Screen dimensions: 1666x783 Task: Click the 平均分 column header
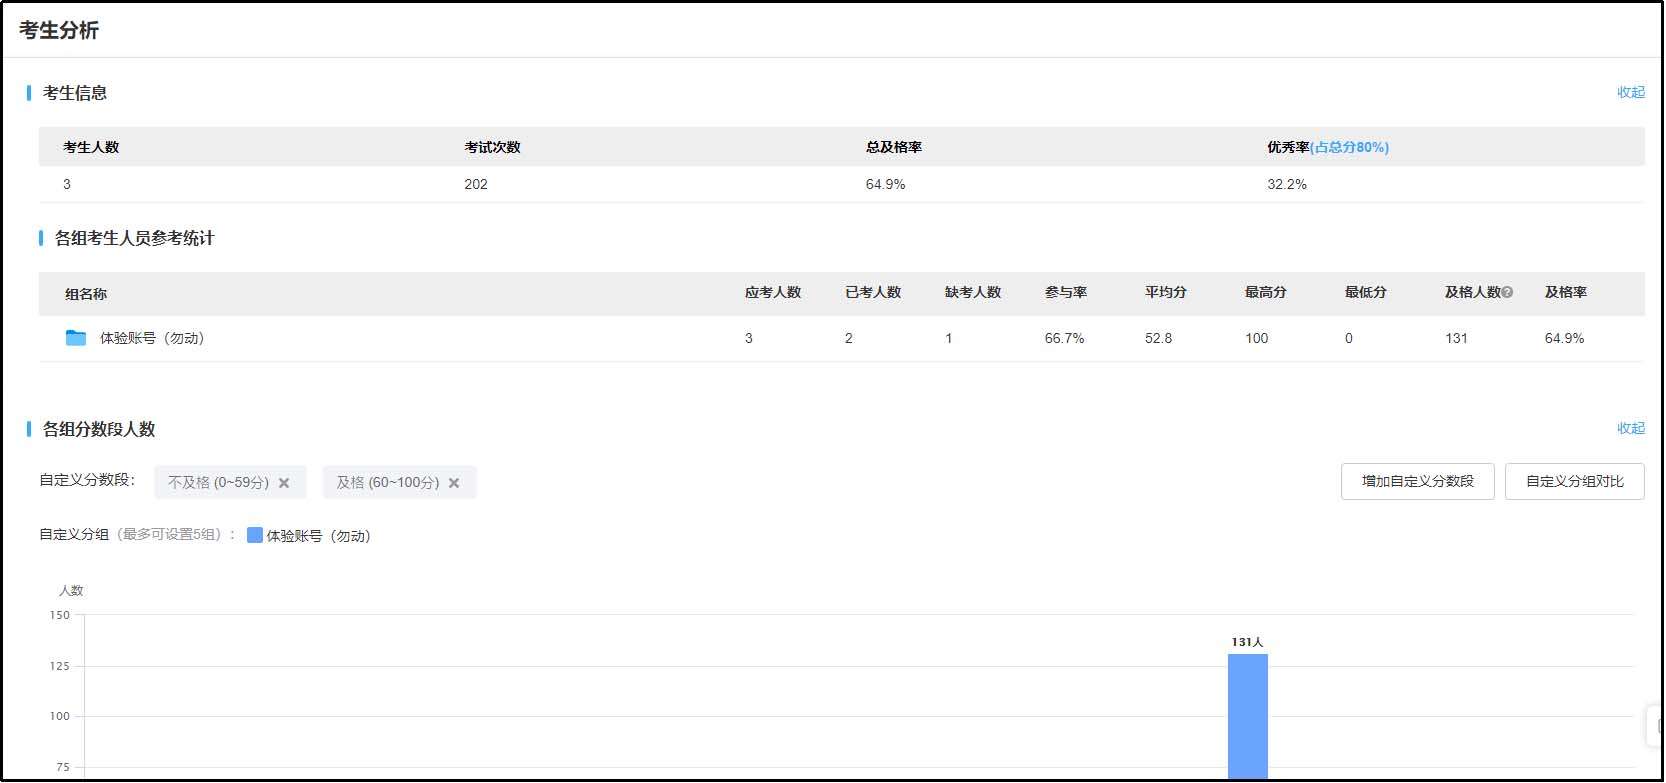tap(1165, 293)
